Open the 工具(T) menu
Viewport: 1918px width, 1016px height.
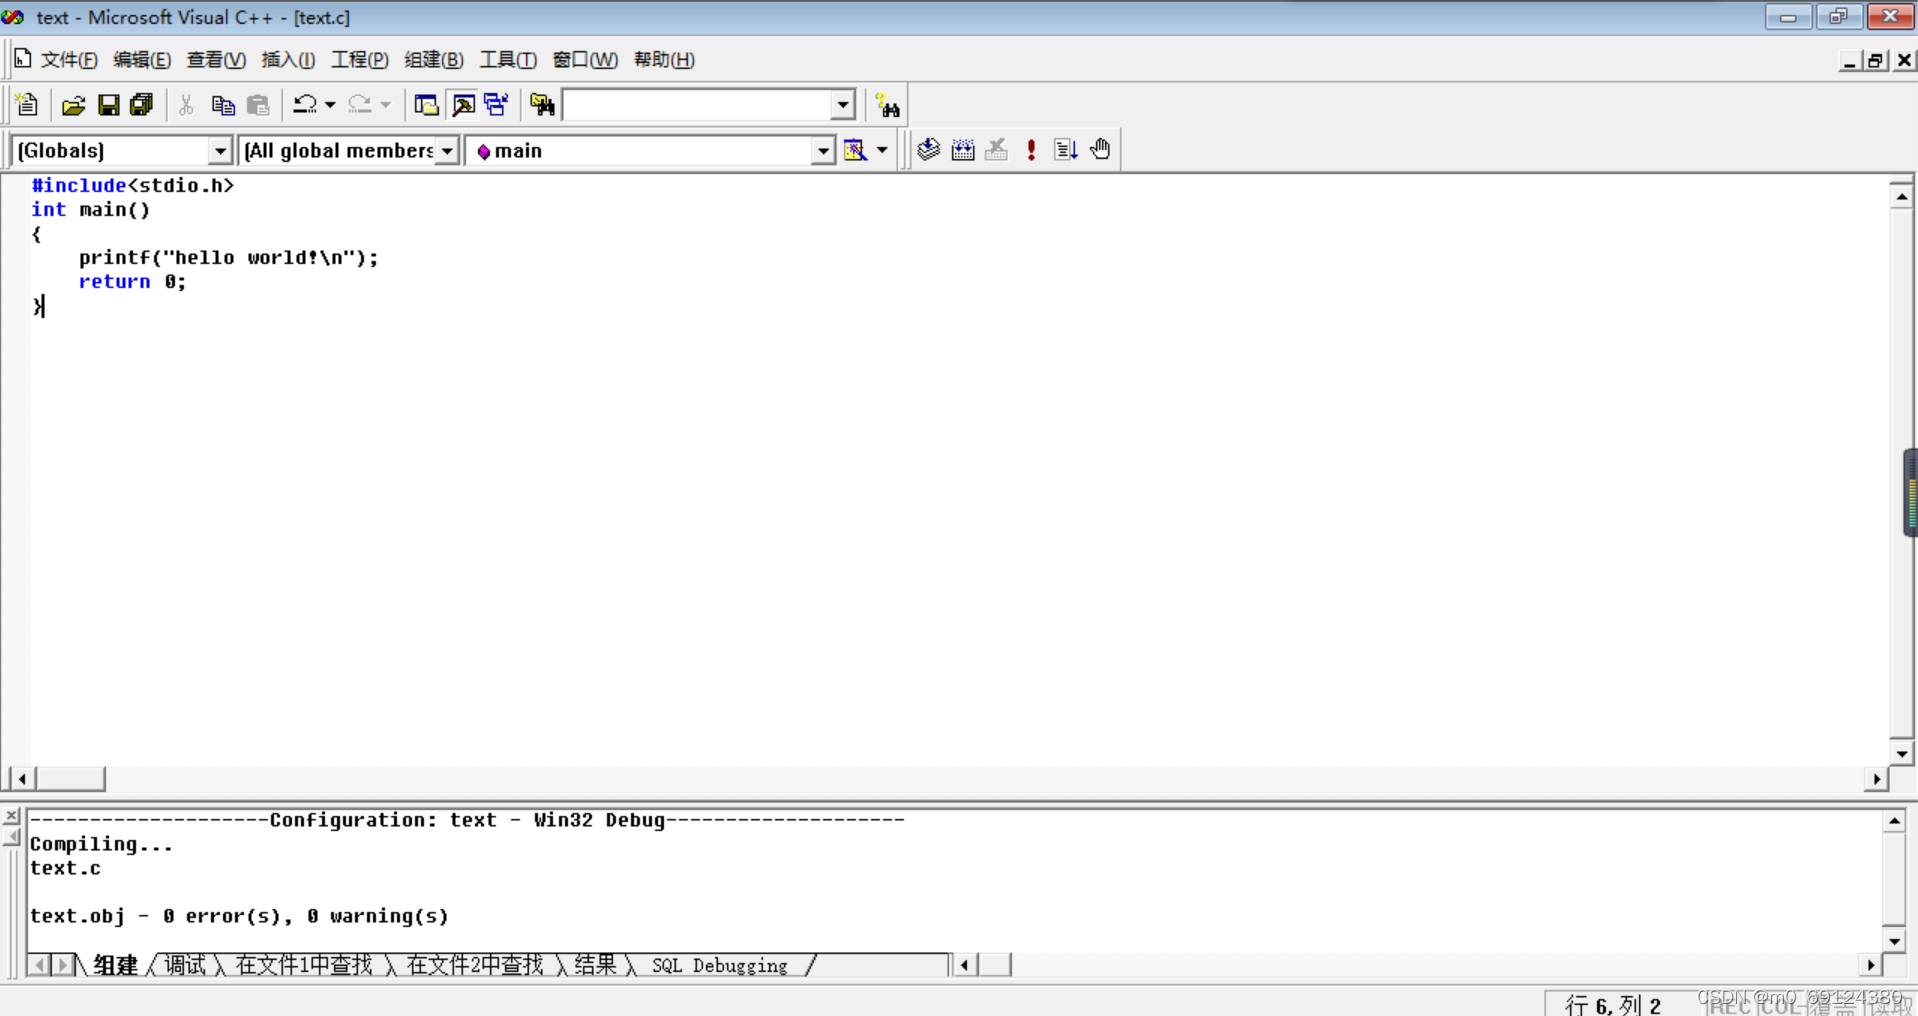508,60
